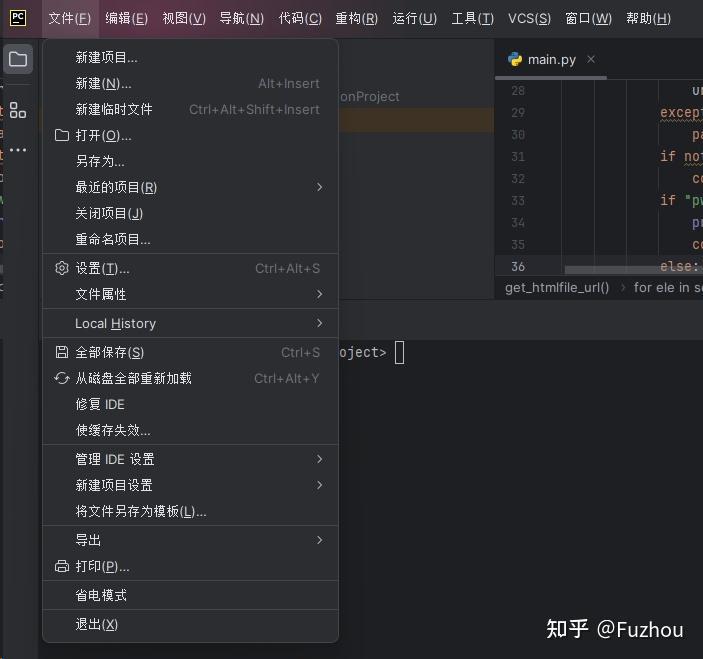Open the 编辑(E) menu

tap(126, 18)
